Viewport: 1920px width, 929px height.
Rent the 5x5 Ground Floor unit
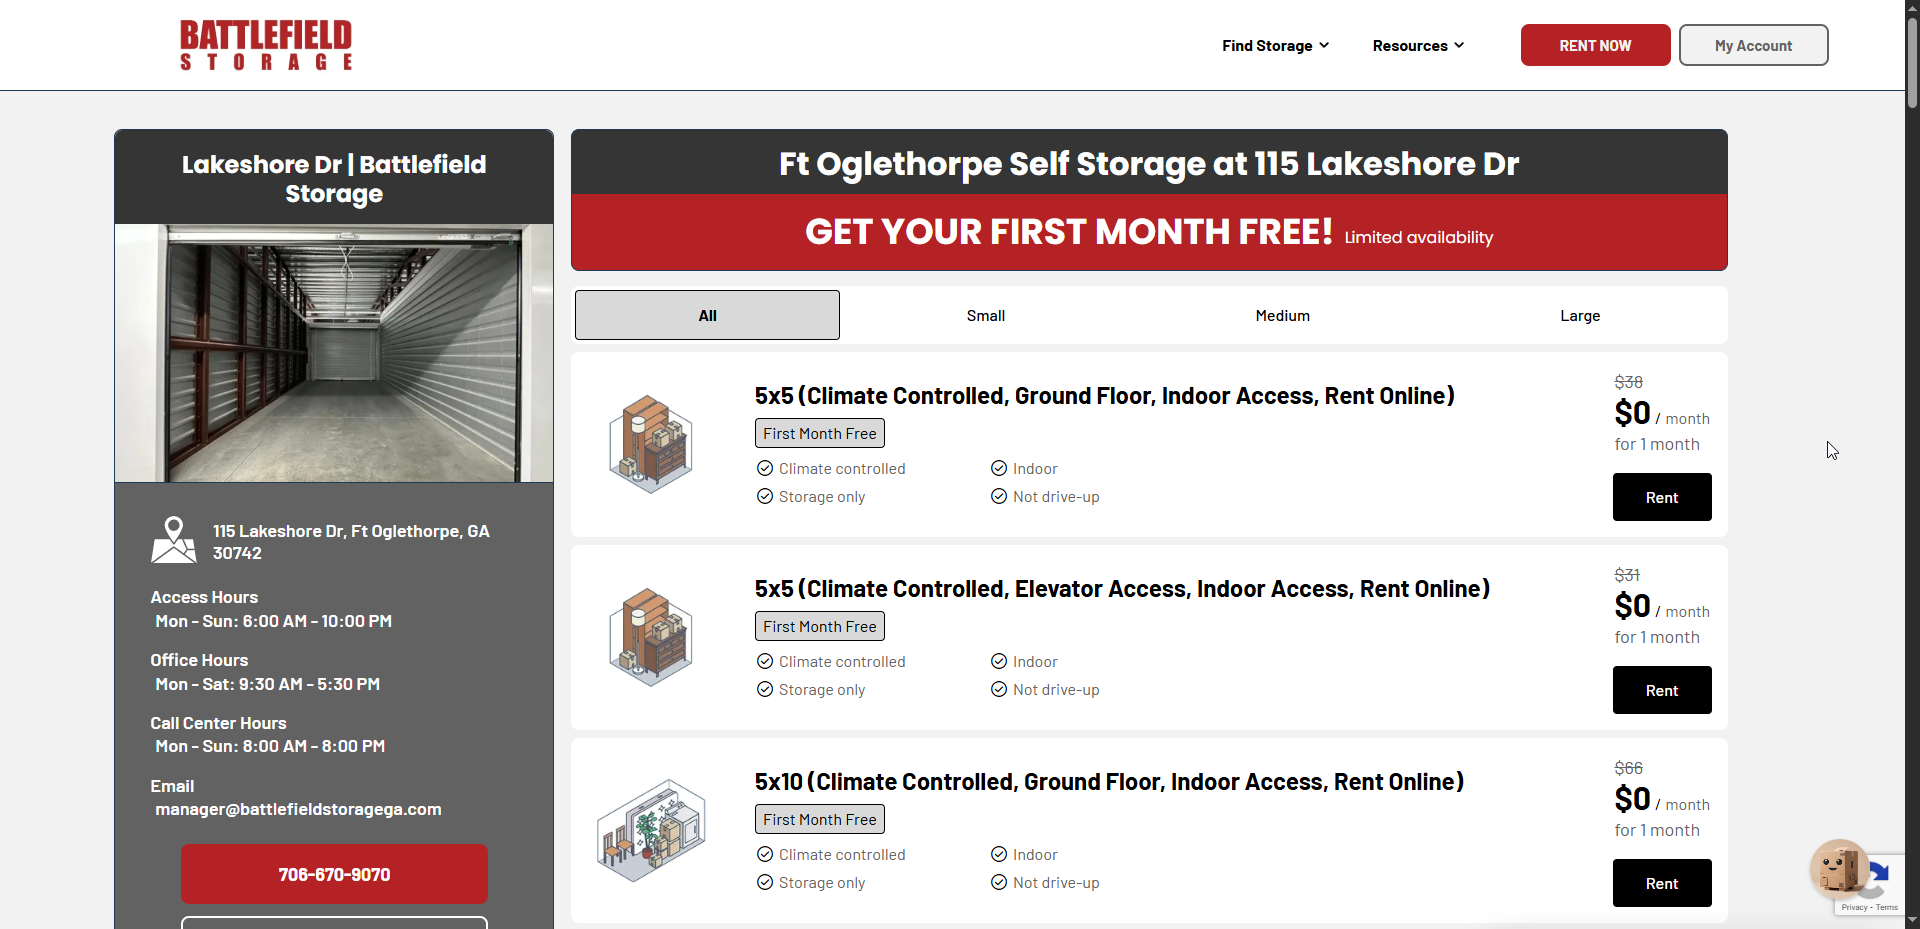pyautogui.click(x=1662, y=497)
